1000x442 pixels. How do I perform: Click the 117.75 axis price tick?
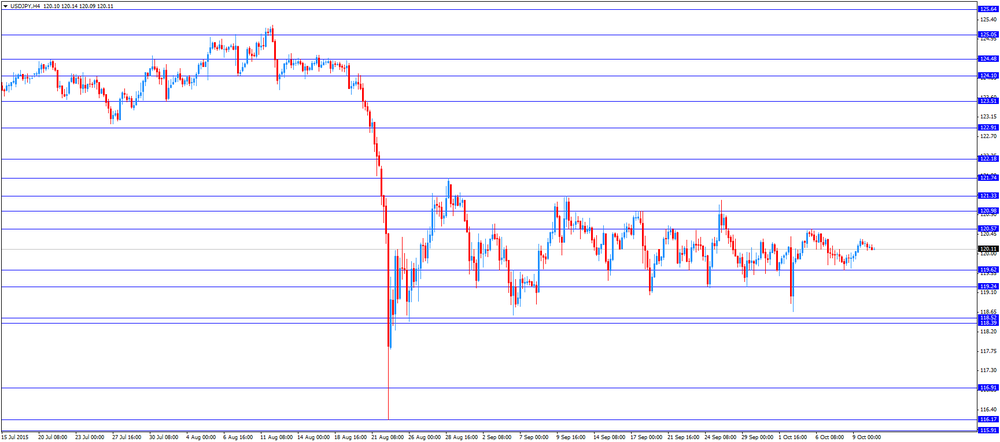point(987,351)
